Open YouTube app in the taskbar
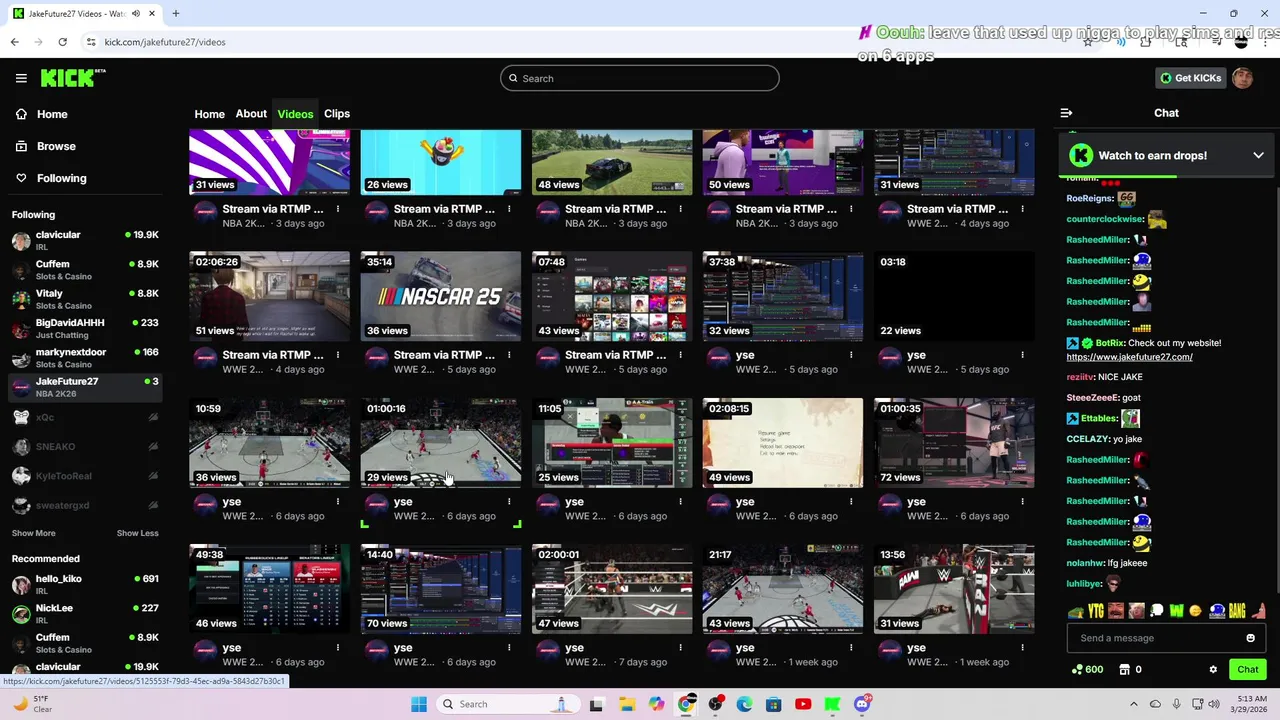 click(x=803, y=704)
